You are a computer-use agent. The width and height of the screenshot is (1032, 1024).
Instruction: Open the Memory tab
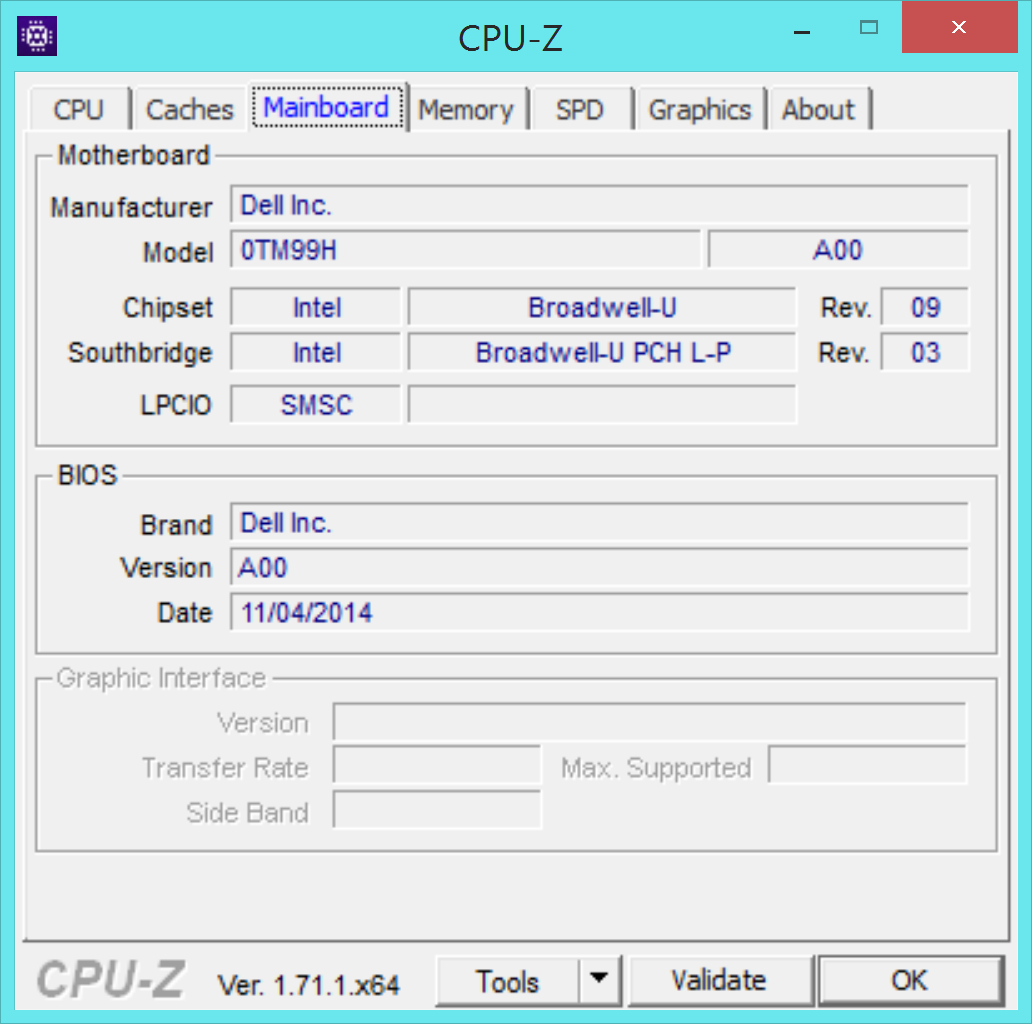(466, 109)
